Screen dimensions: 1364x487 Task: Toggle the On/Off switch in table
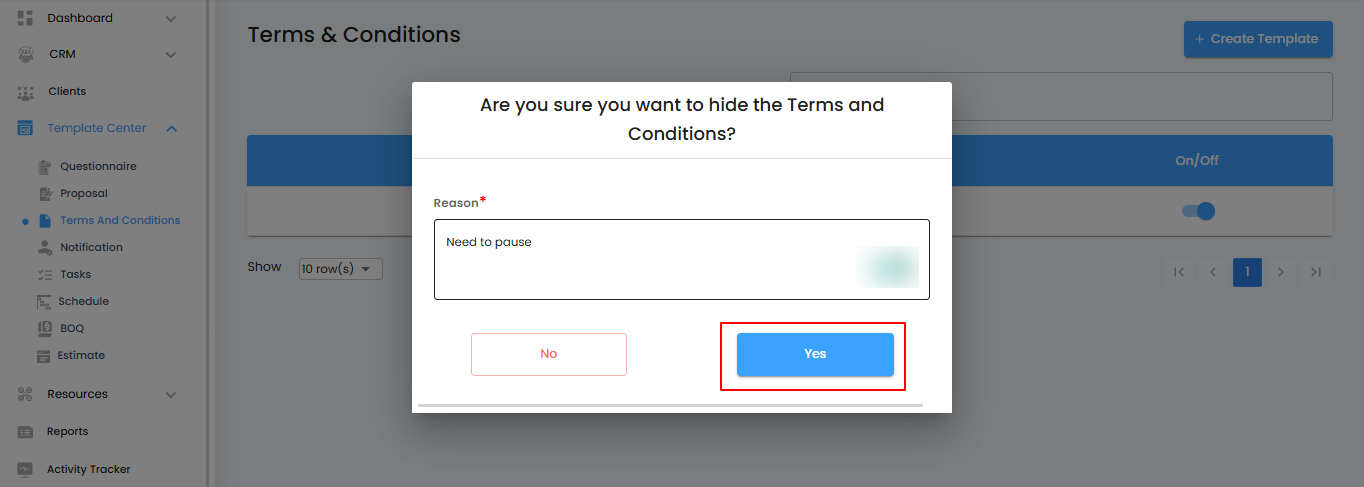pyautogui.click(x=1198, y=211)
